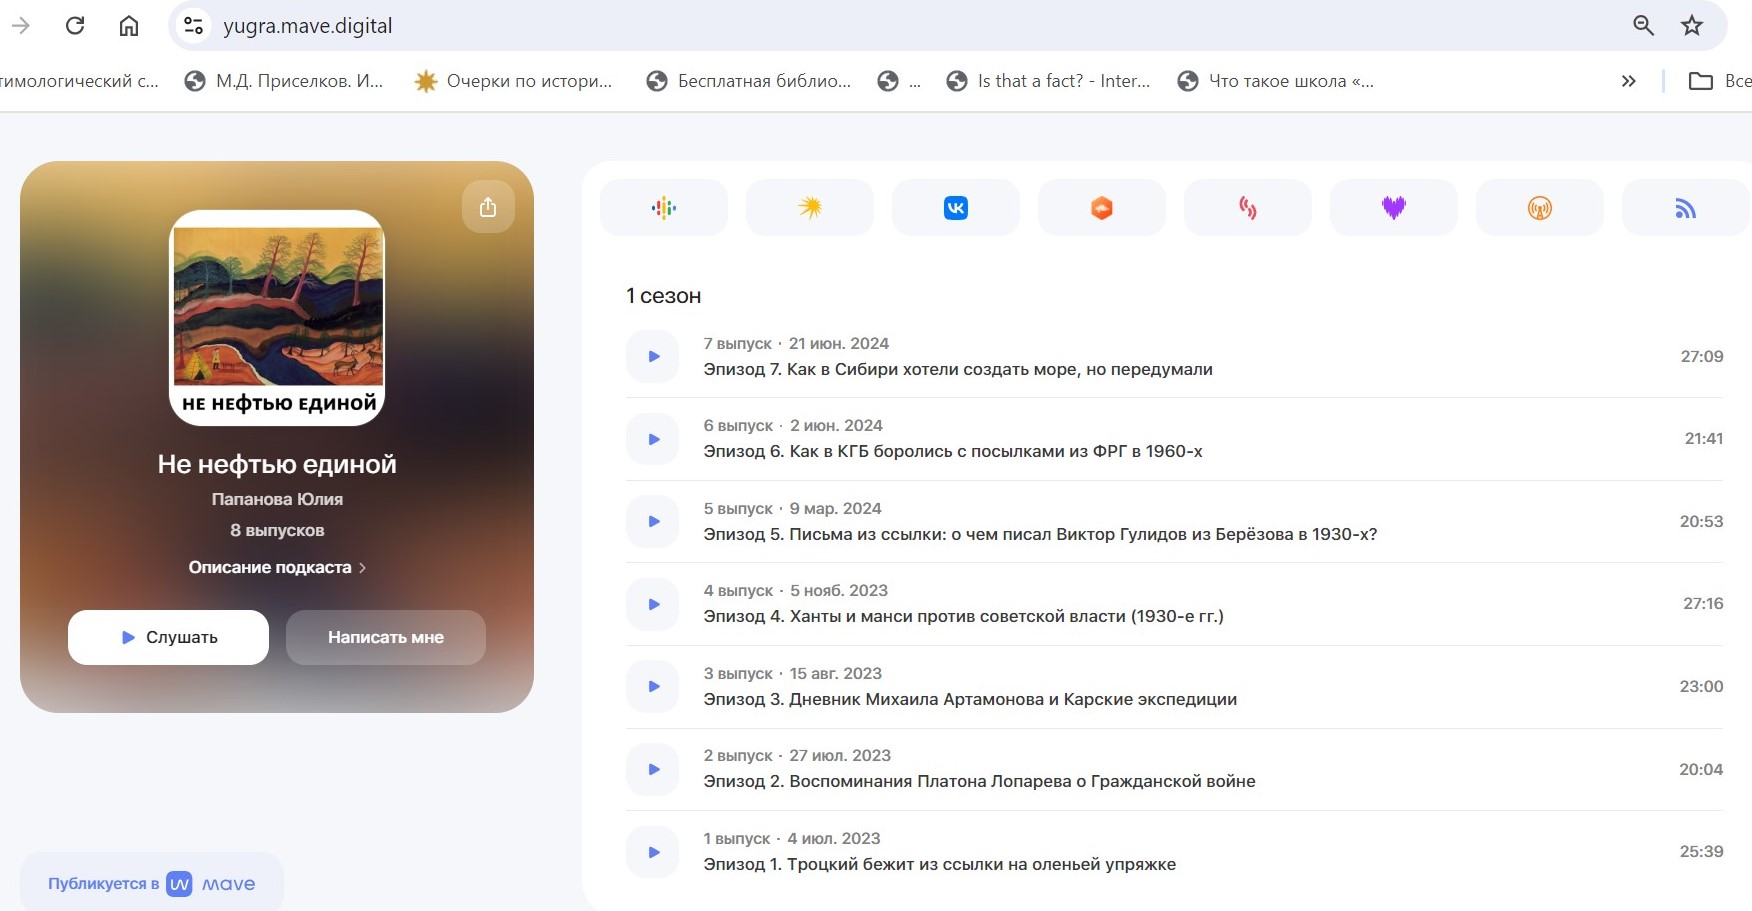Open the Все bookmarks folder
This screenshot has width=1752, height=911.
[1718, 81]
